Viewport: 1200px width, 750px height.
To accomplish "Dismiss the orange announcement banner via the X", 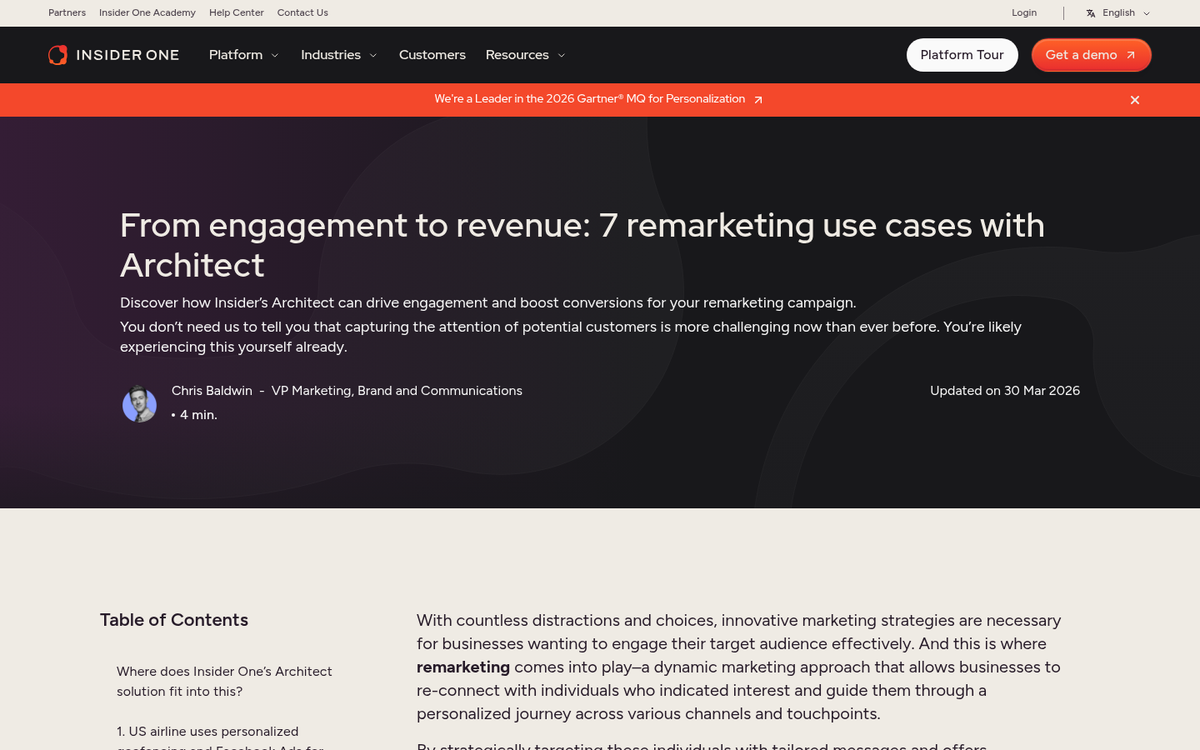I will (1135, 100).
